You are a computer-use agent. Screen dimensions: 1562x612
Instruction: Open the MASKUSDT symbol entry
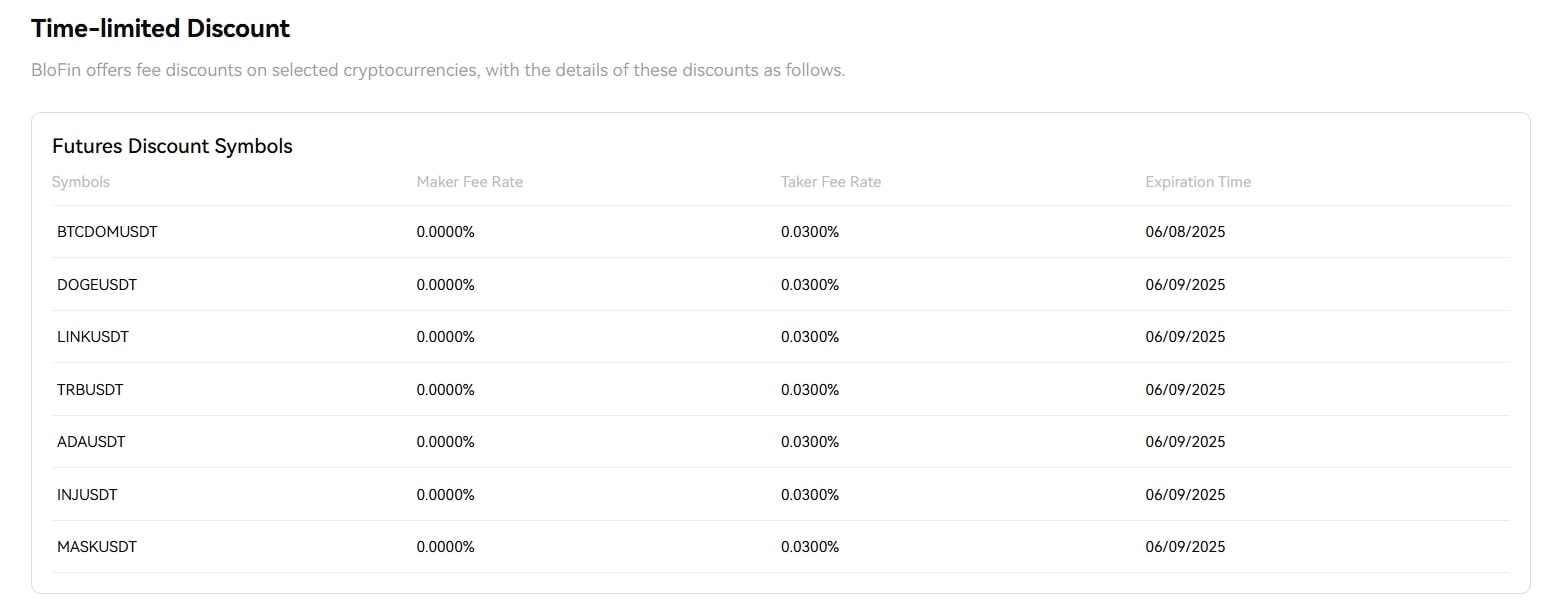[97, 547]
